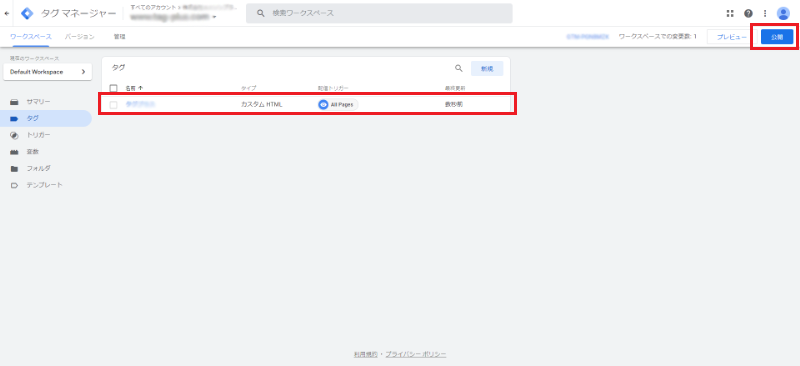Open the user account avatar
The width and height of the screenshot is (800, 366).
click(783, 14)
